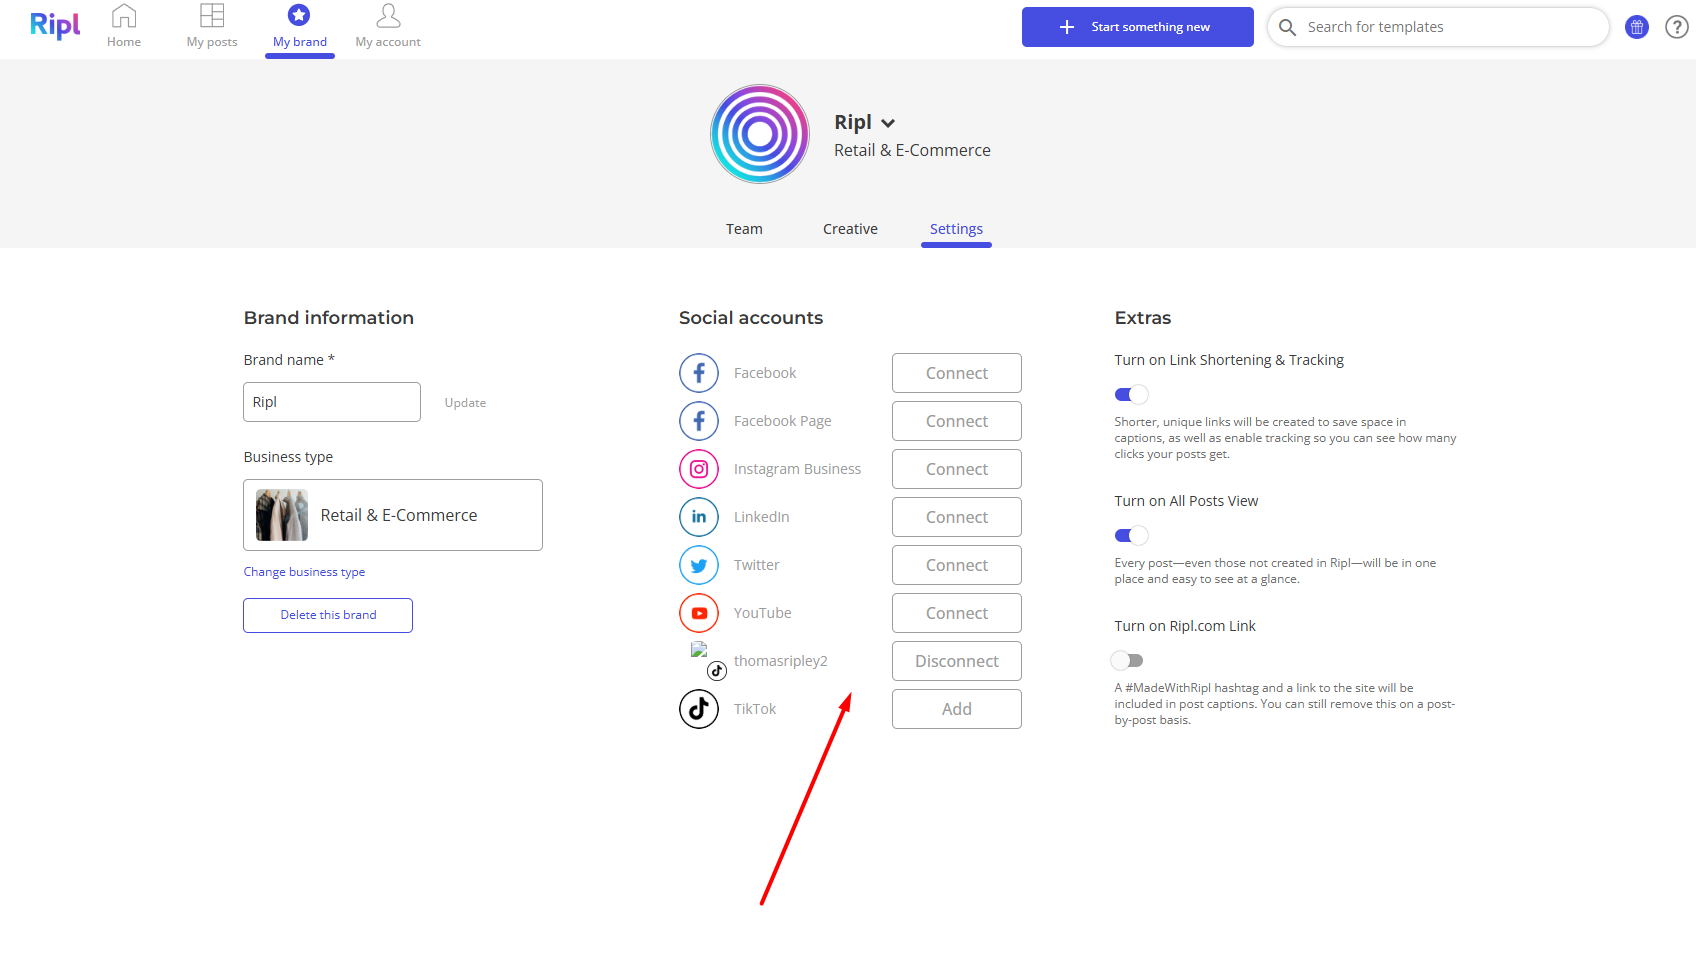The height and width of the screenshot is (977, 1696).
Task: Click the Extras heading
Action: pos(1143,318)
